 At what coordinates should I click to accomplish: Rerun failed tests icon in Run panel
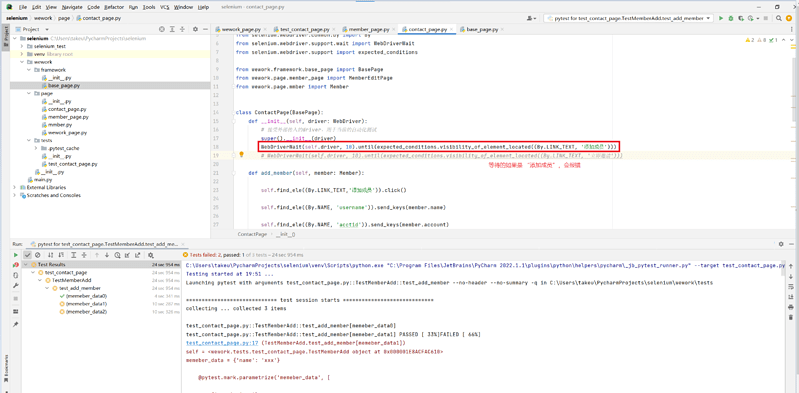(16, 265)
